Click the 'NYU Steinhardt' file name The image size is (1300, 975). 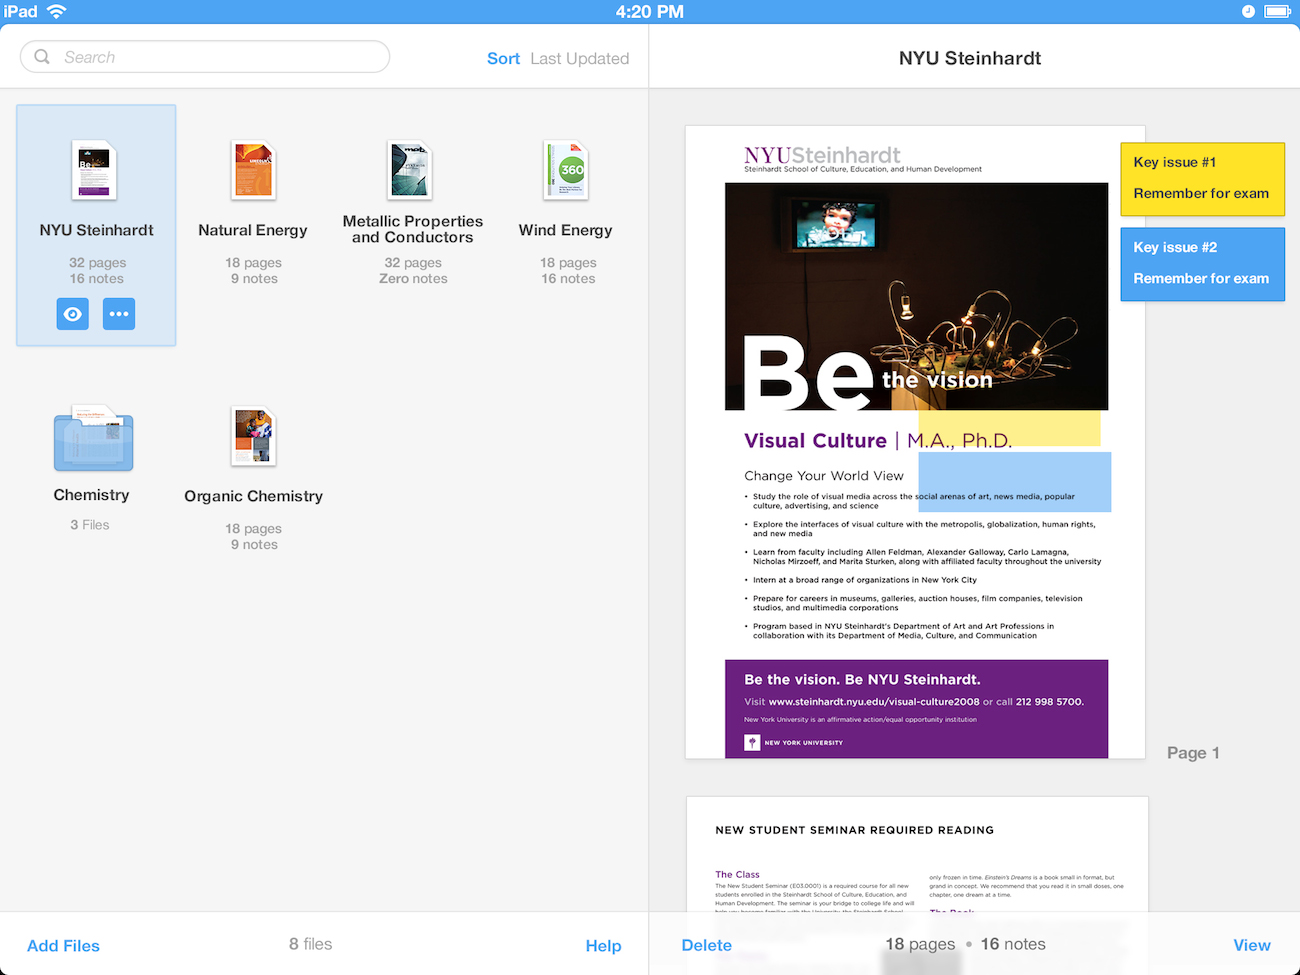96,230
